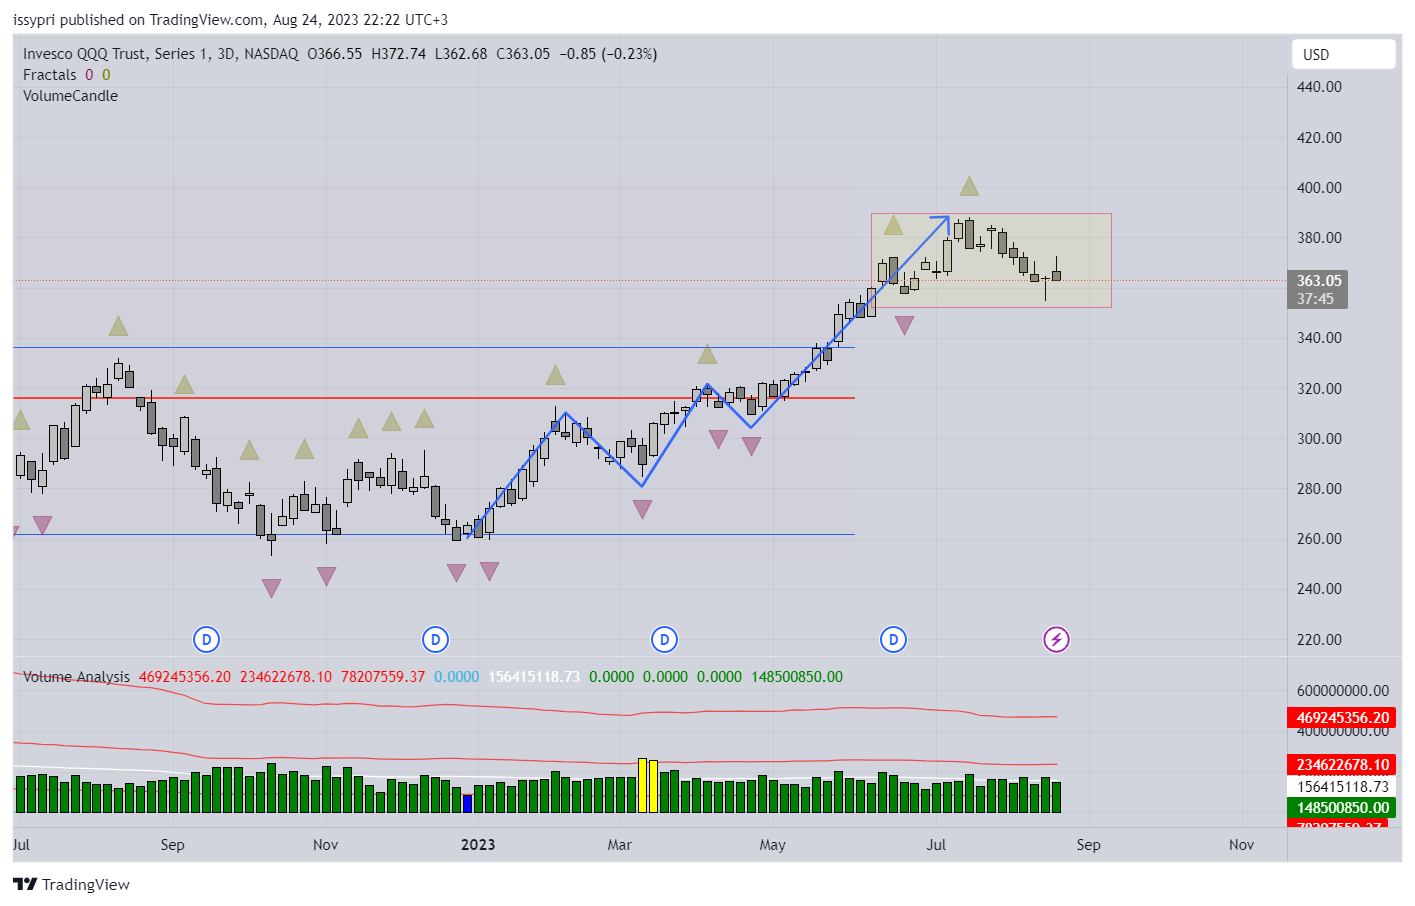The height and width of the screenshot is (906, 1415).
Task: Click legend value 469245356.20 in Volume Analysis
Action: (184, 677)
